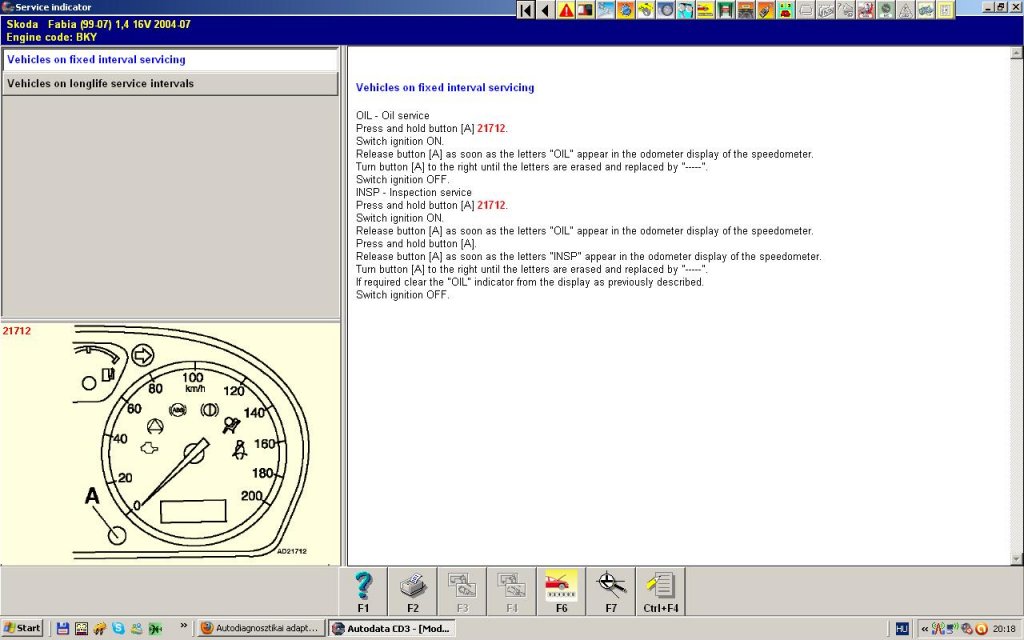Click the greyed-out F4 button

512,592
